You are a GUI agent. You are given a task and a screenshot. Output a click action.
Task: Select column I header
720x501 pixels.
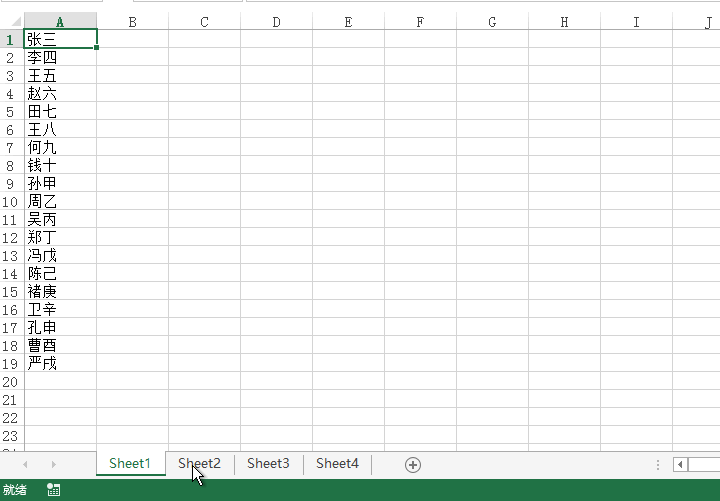pyautogui.click(x=636, y=22)
